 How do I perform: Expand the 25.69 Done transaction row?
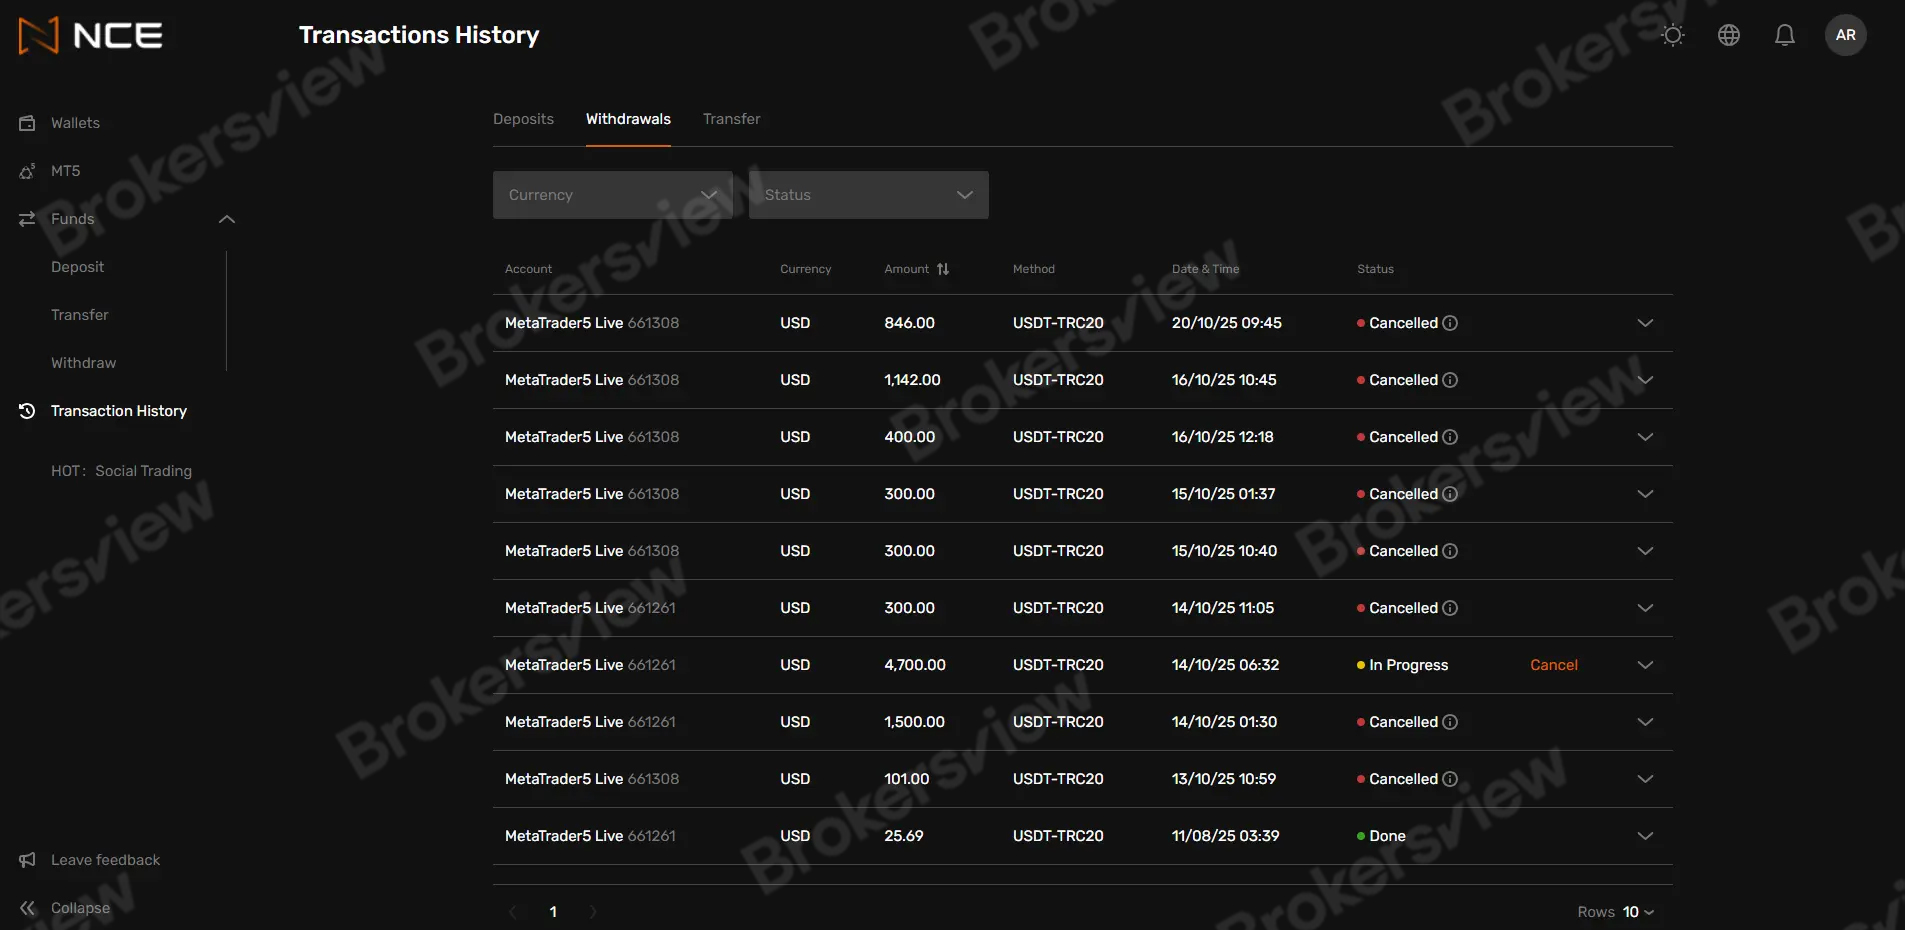[x=1645, y=836]
